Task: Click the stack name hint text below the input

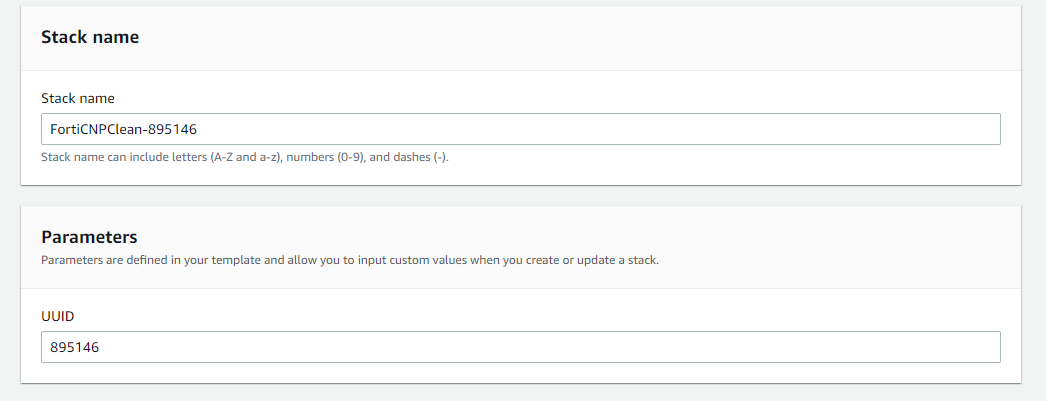Action: (244, 157)
